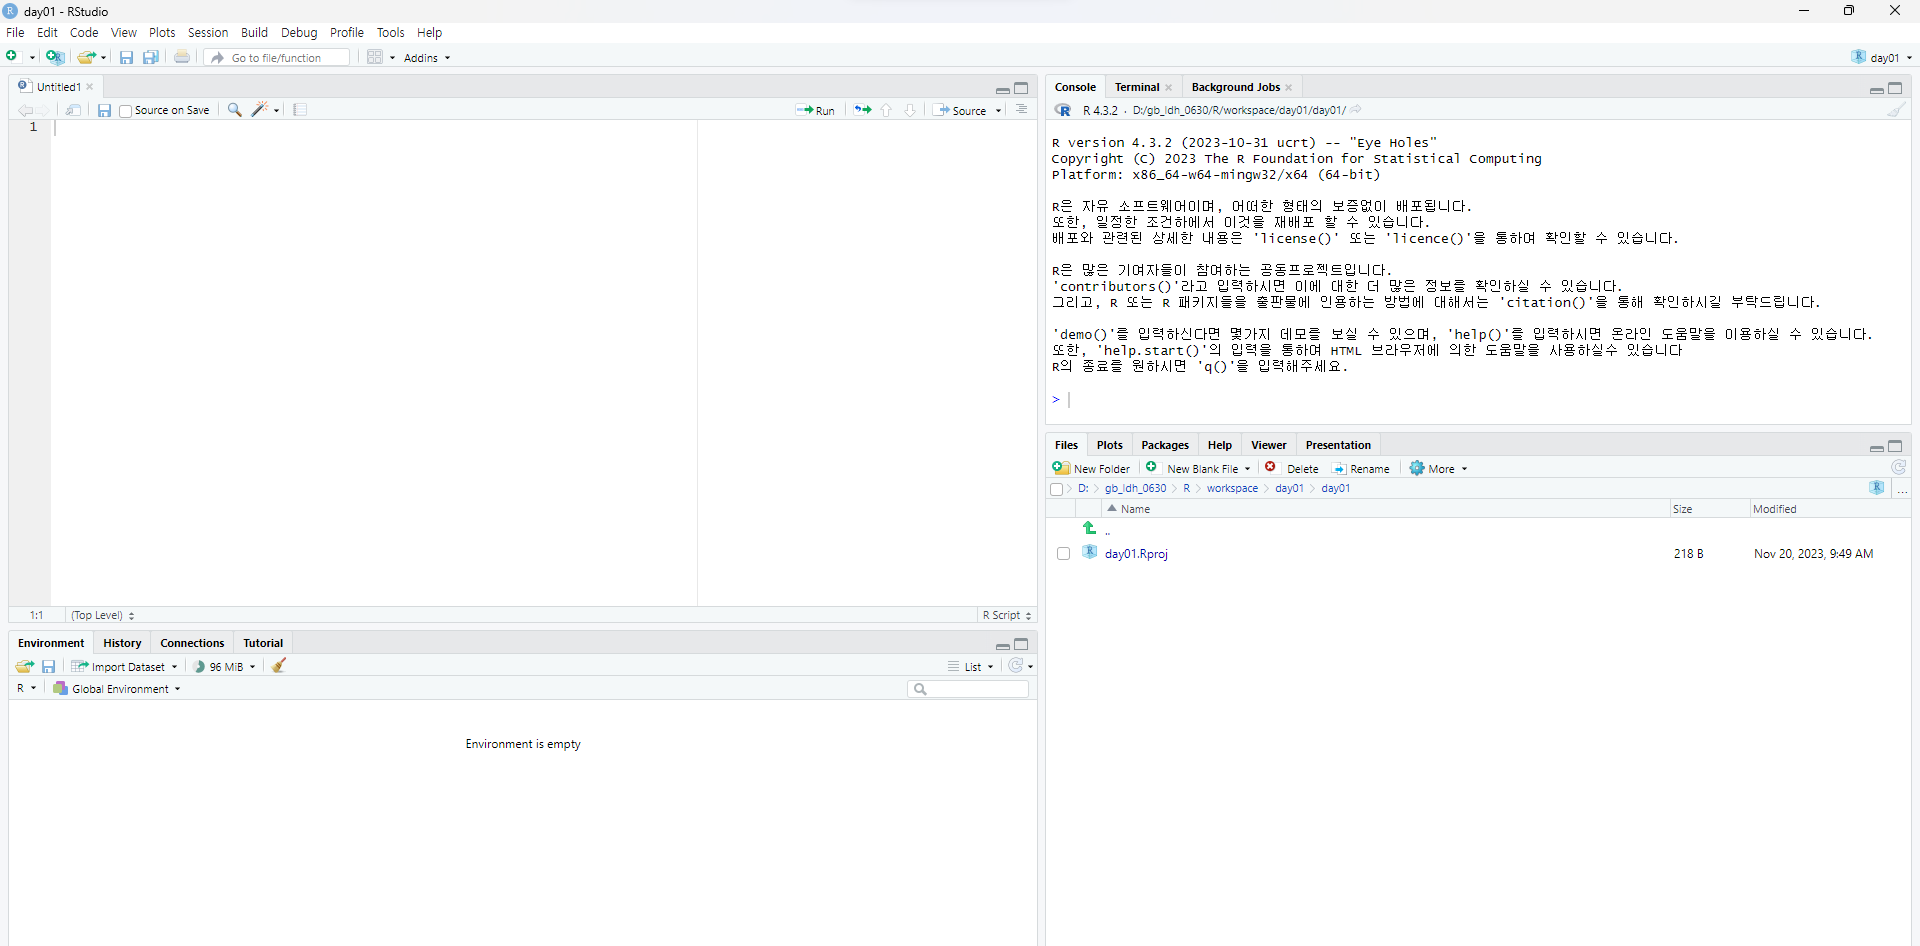Open the Global Environment dropdown

116,689
